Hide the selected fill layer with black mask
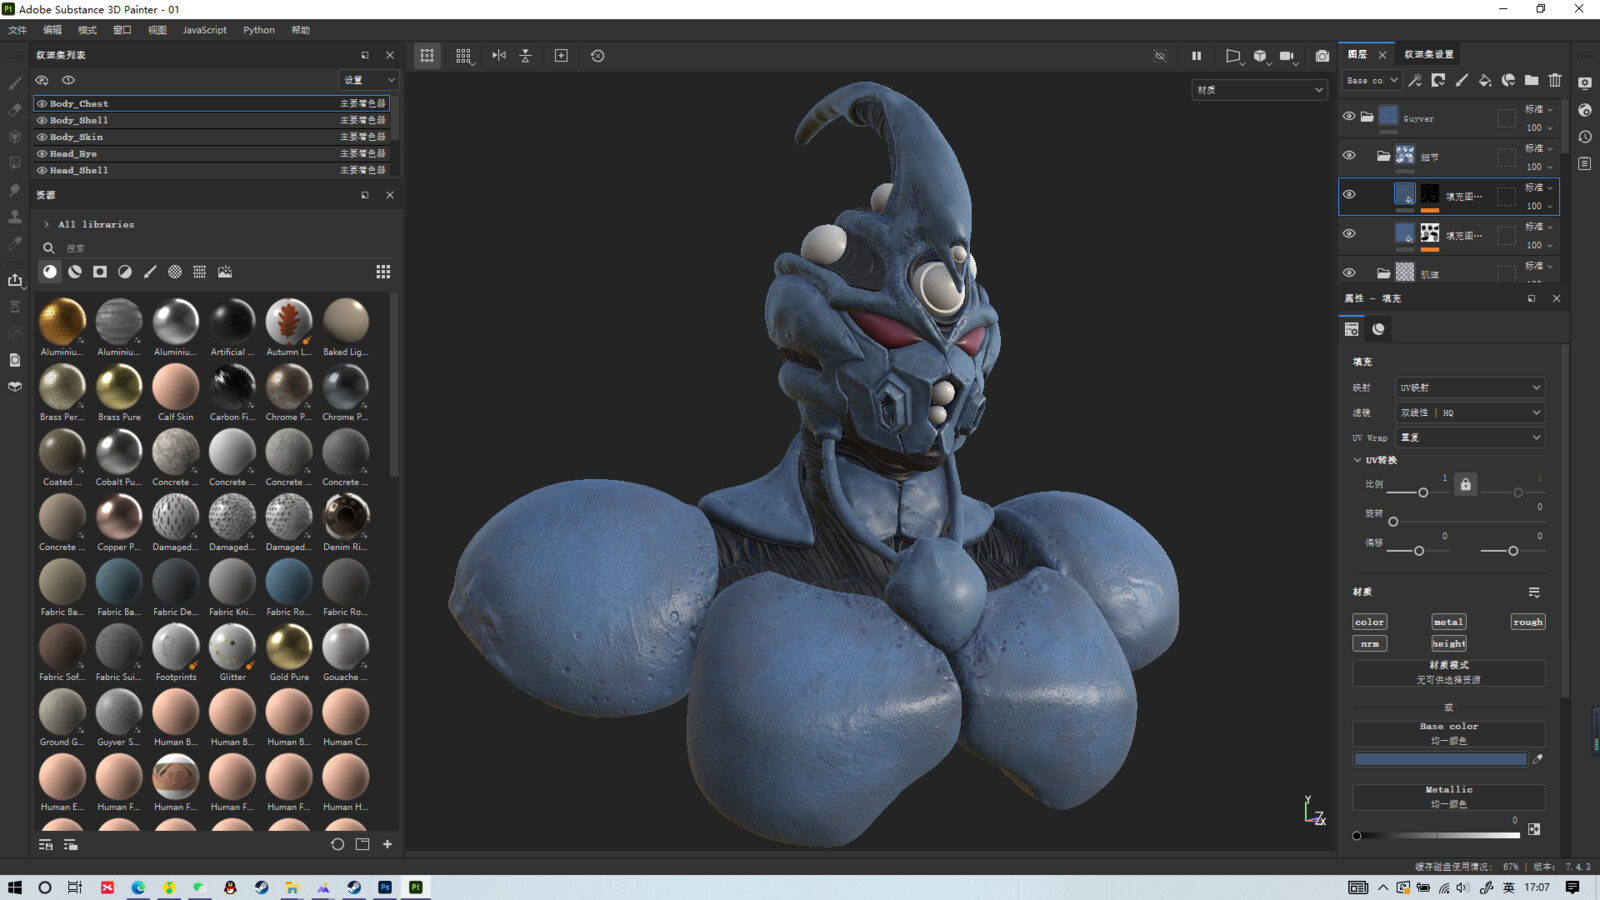The image size is (1600, 900). click(x=1349, y=194)
